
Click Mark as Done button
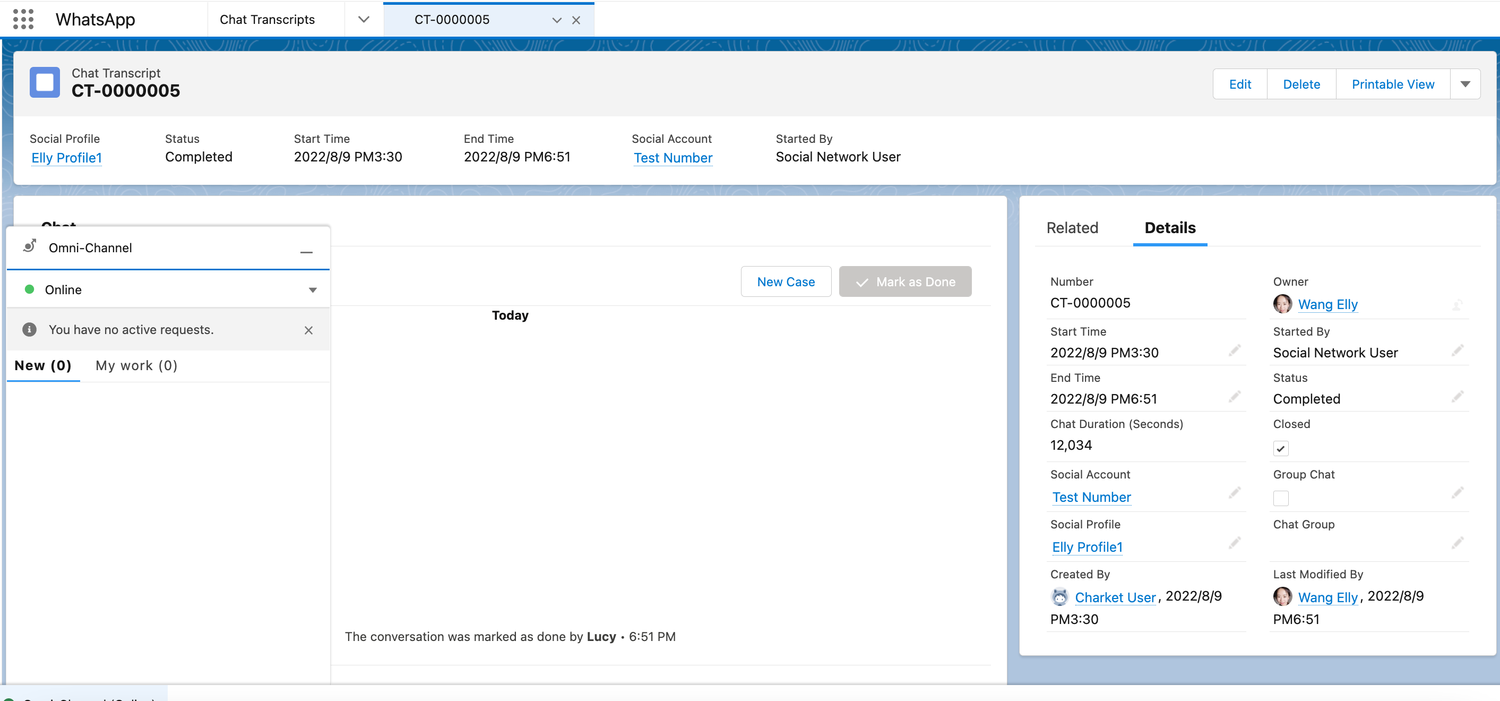905,282
